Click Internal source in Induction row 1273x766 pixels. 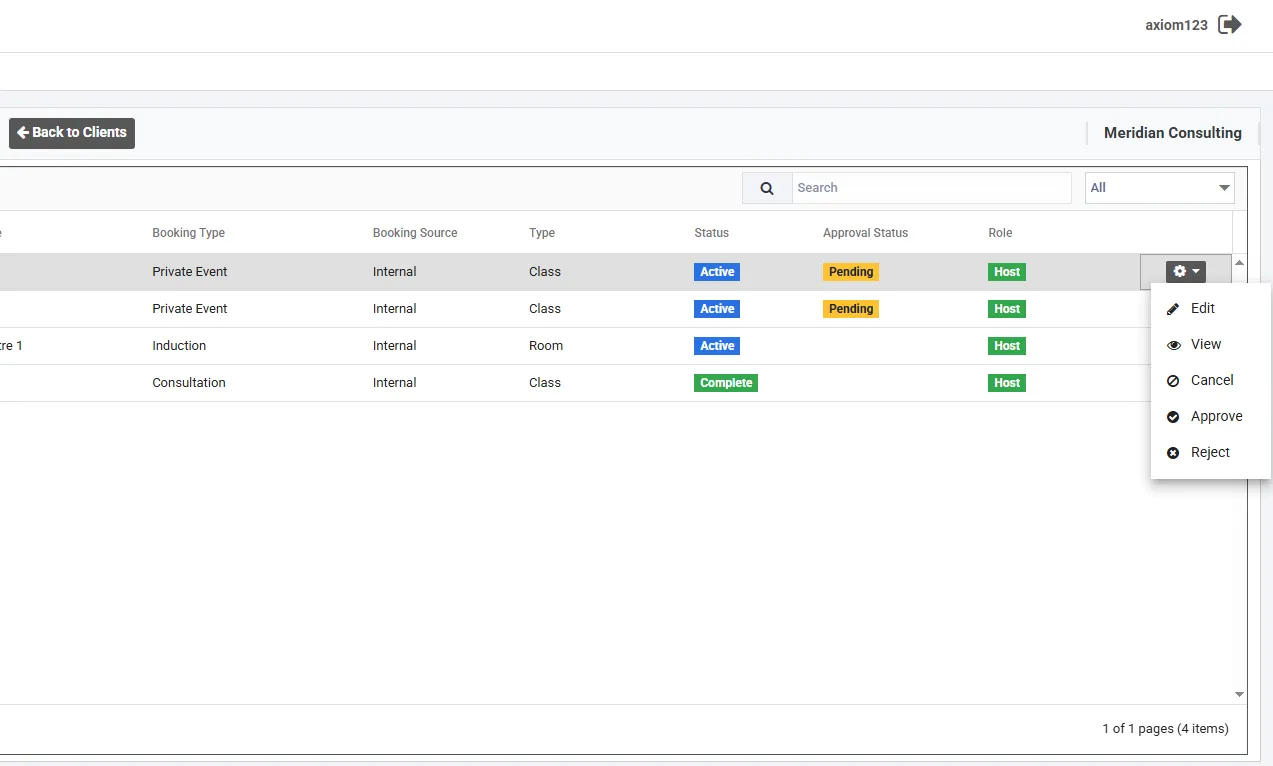click(395, 346)
